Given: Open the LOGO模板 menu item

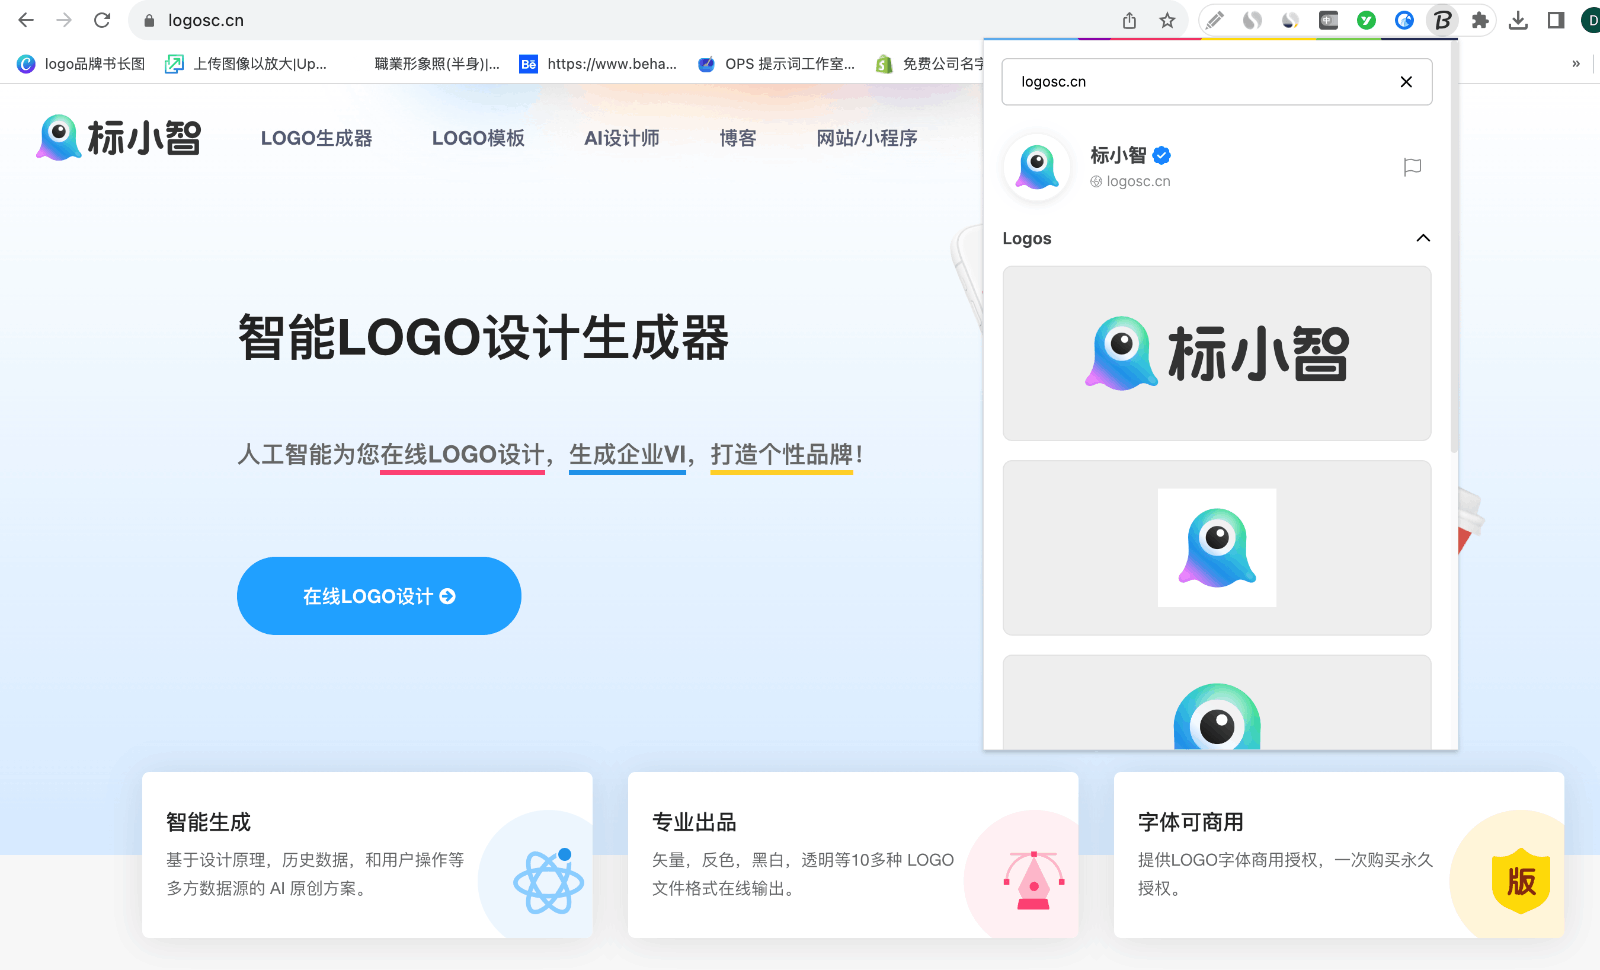Looking at the screenshot, I should 478,138.
